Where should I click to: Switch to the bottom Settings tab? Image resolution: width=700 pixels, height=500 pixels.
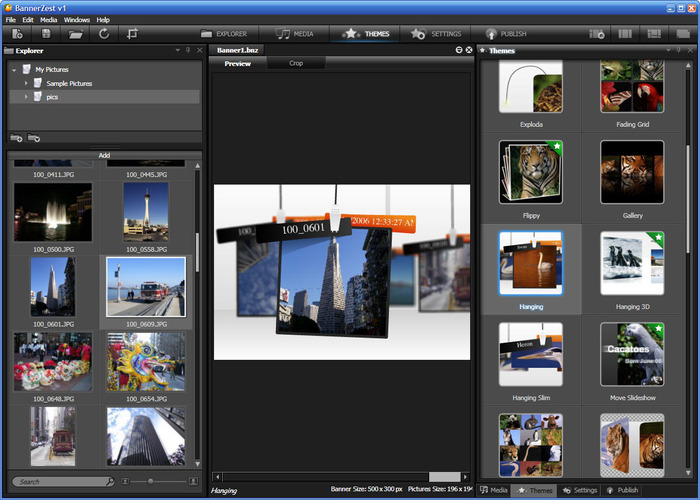pyautogui.click(x=579, y=490)
